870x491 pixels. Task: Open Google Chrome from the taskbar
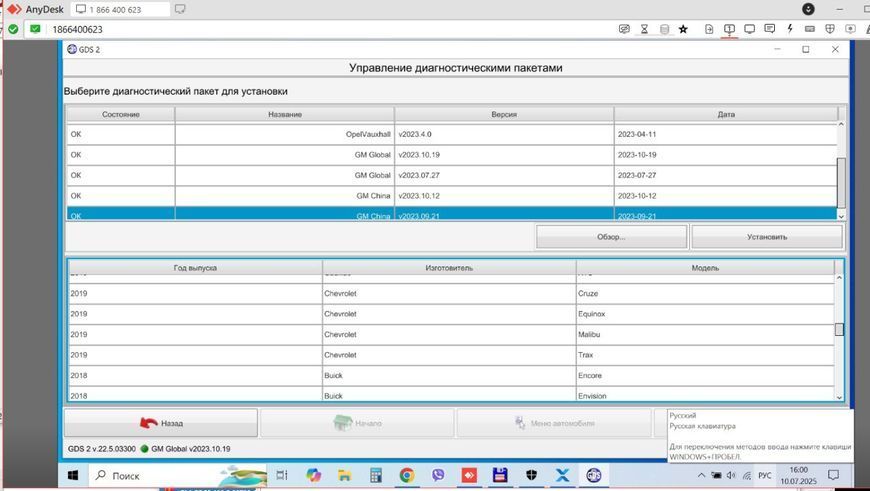[x=407, y=475]
